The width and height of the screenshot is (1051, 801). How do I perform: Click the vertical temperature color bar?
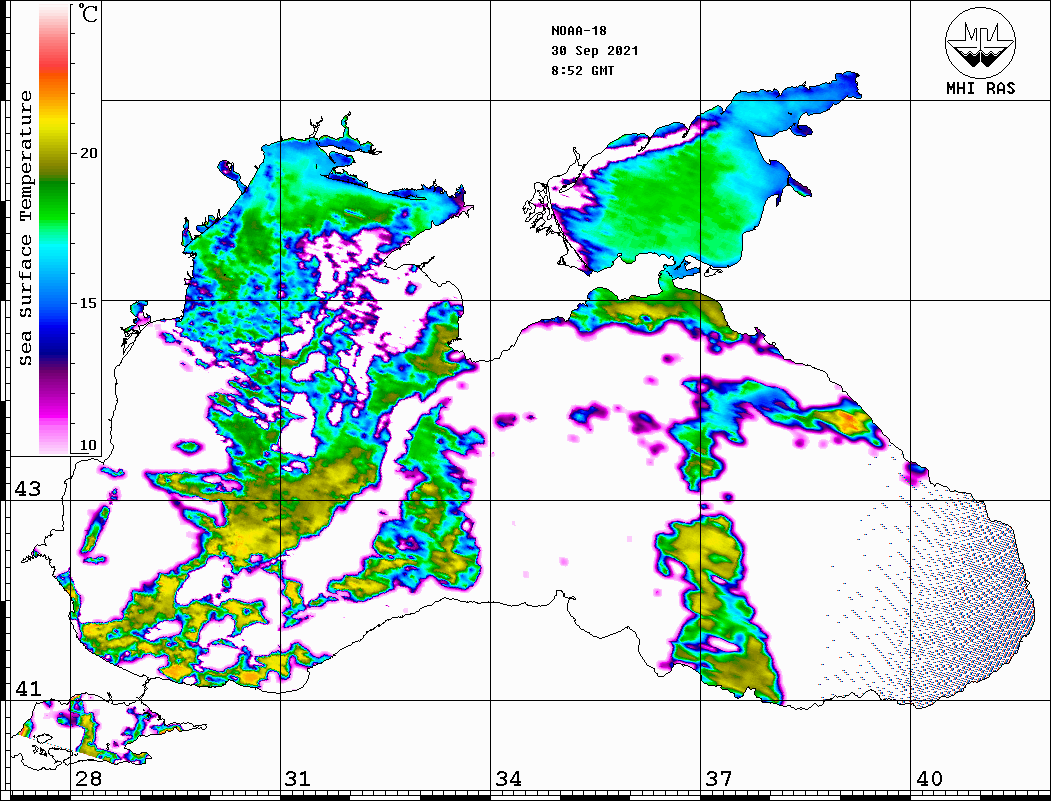(x=54, y=229)
